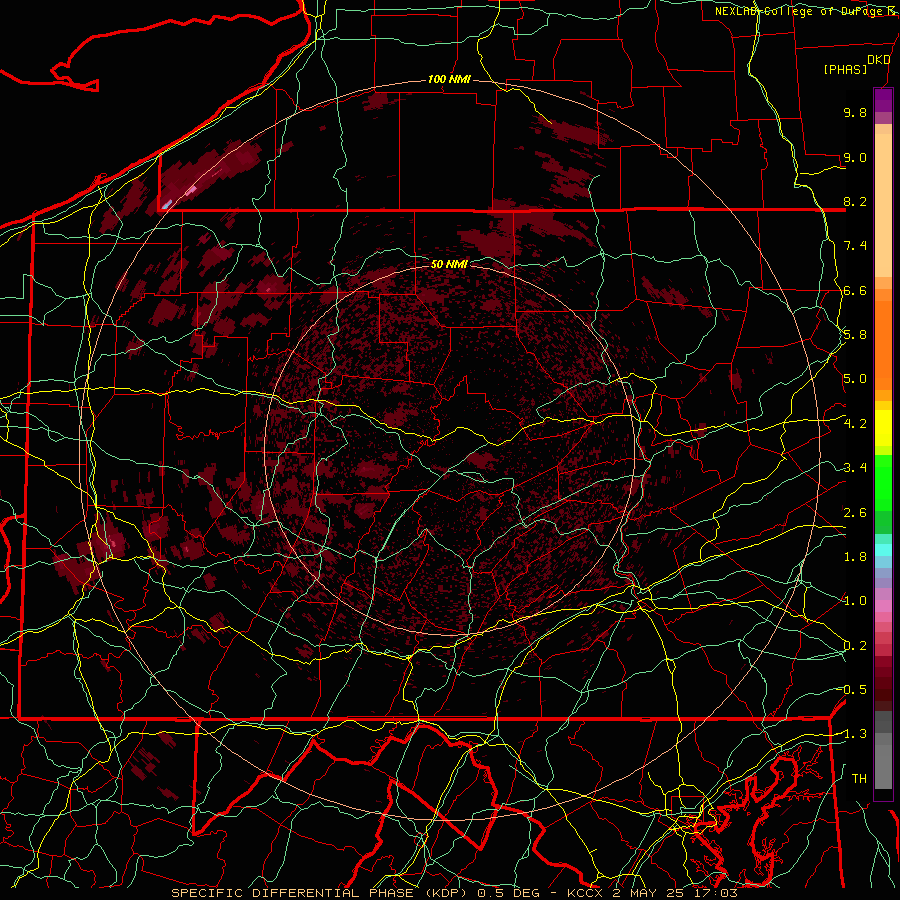Viewport: 900px width, 900px height.
Task: Click the TH threshold label
Action: point(859,779)
